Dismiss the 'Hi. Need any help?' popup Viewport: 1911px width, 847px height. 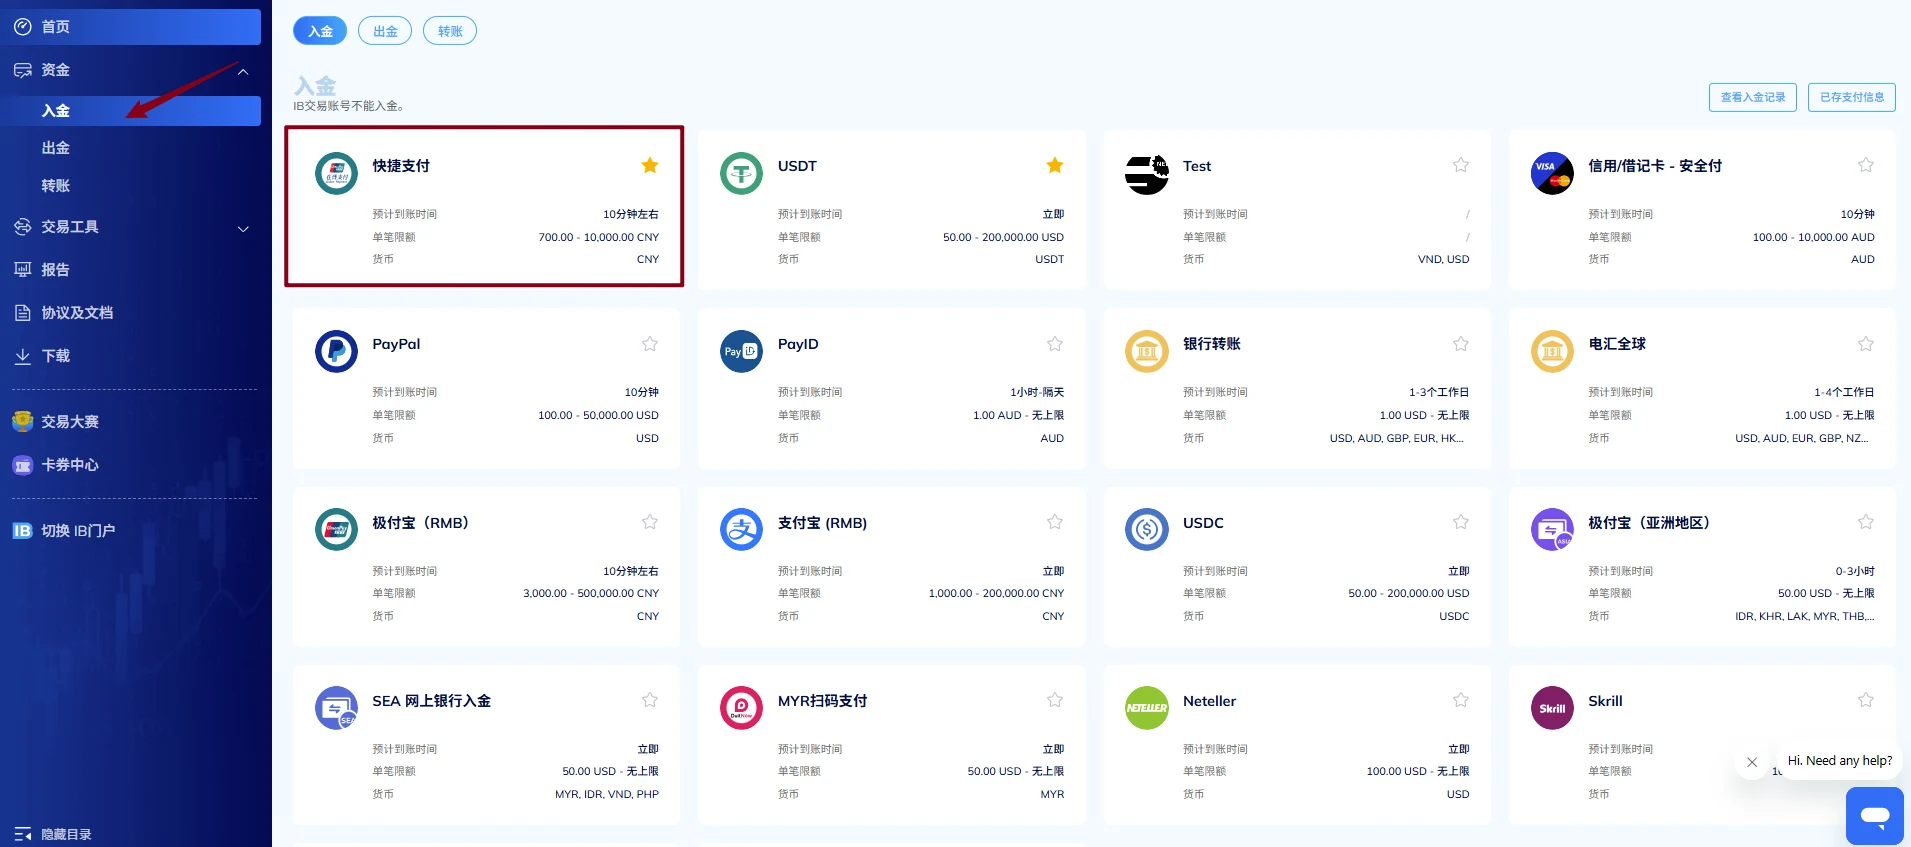coord(1752,762)
